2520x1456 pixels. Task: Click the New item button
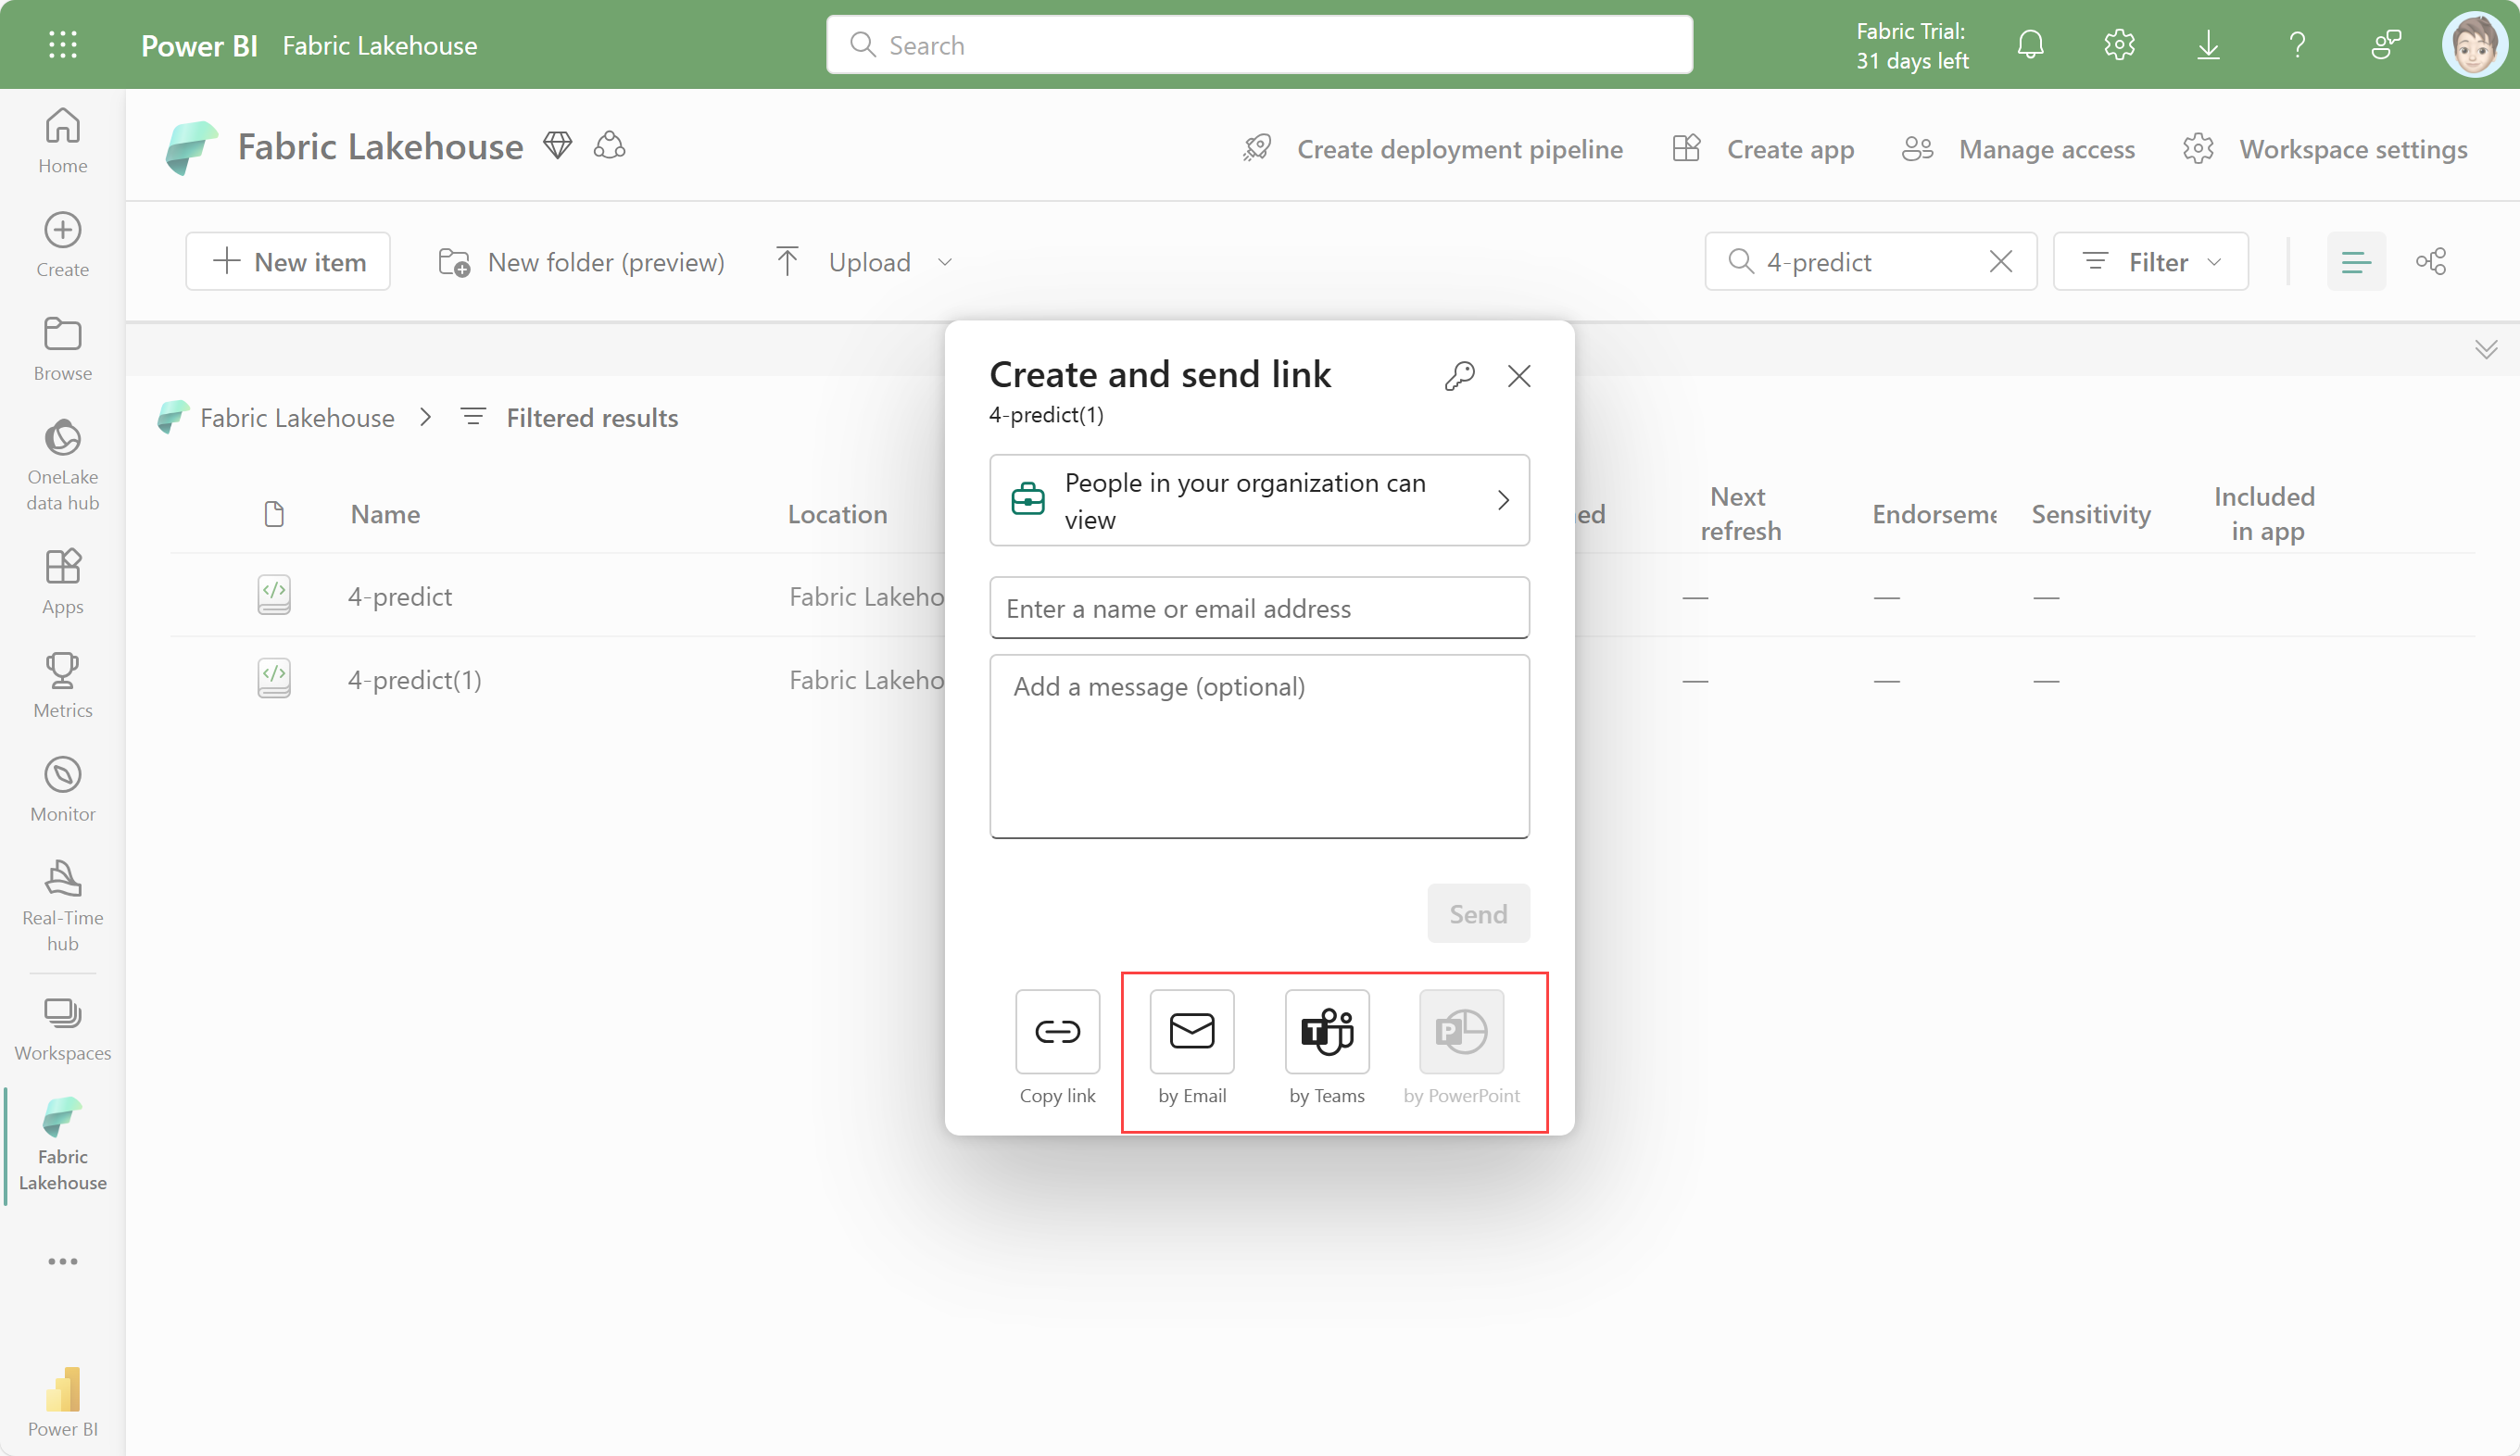point(288,262)
